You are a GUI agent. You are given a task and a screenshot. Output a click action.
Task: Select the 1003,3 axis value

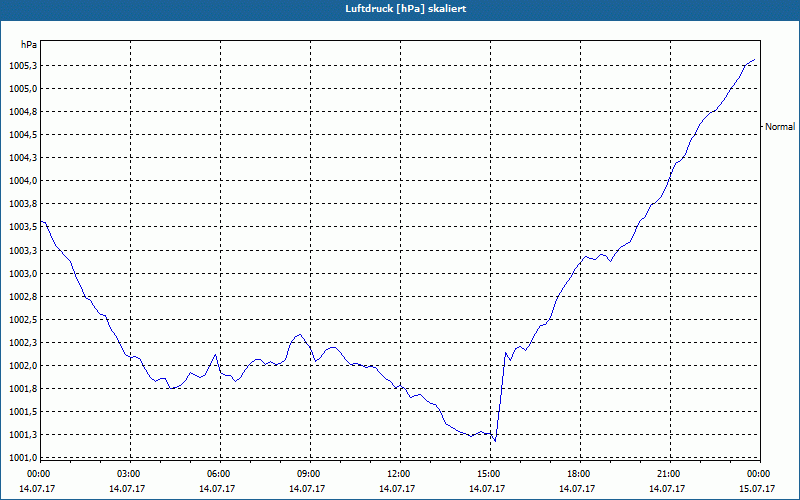23,251
